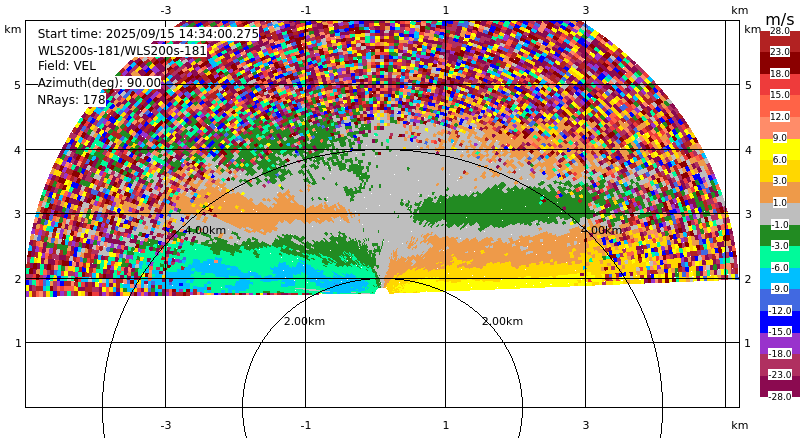Click the bottom axis -1 tick label

pyautogui.click(x=305, y=425)
